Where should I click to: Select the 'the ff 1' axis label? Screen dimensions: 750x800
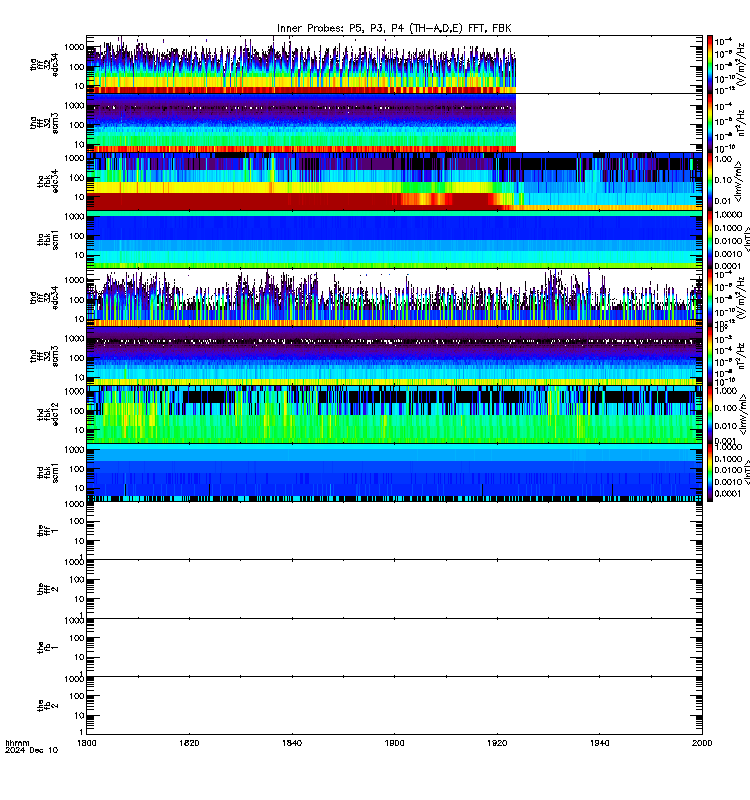(x=48, y=531)
